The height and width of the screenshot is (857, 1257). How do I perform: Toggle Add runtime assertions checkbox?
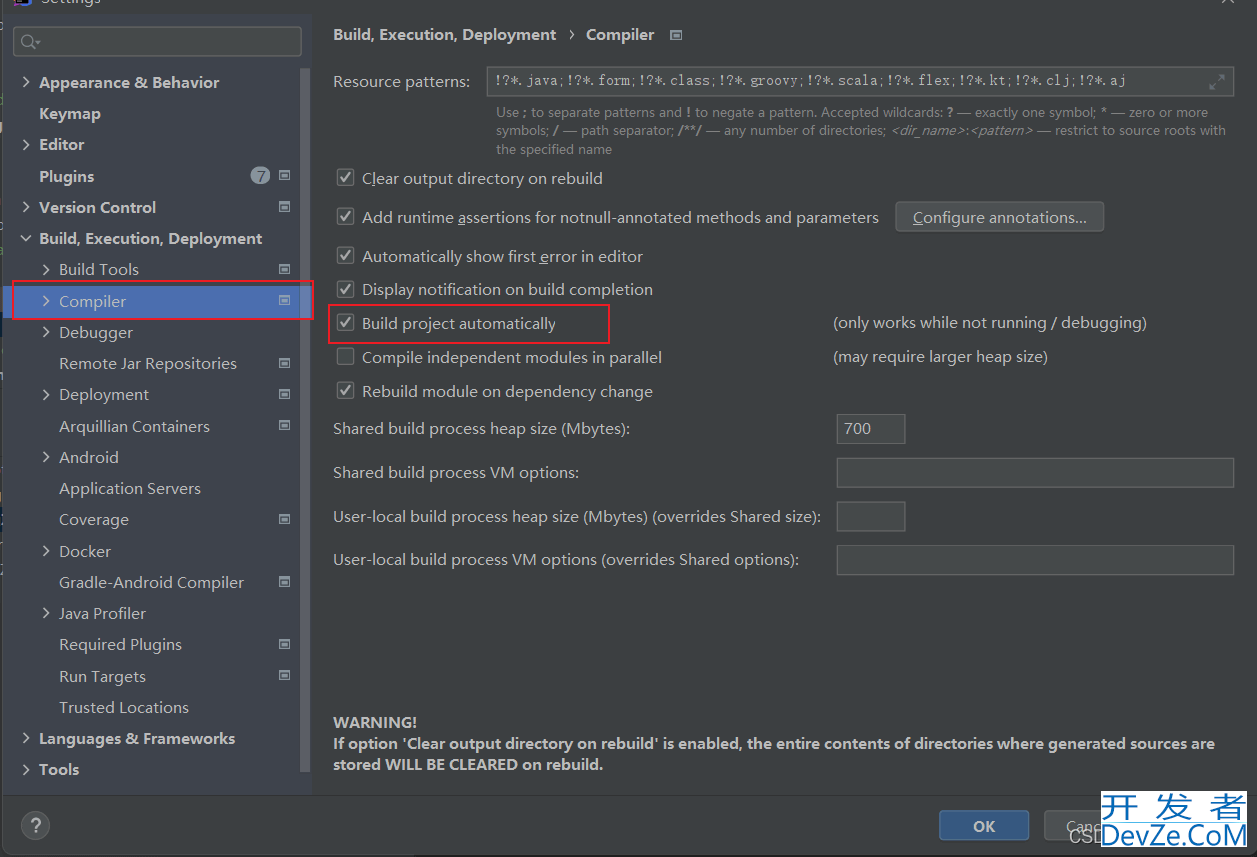(x=345, y=216)
